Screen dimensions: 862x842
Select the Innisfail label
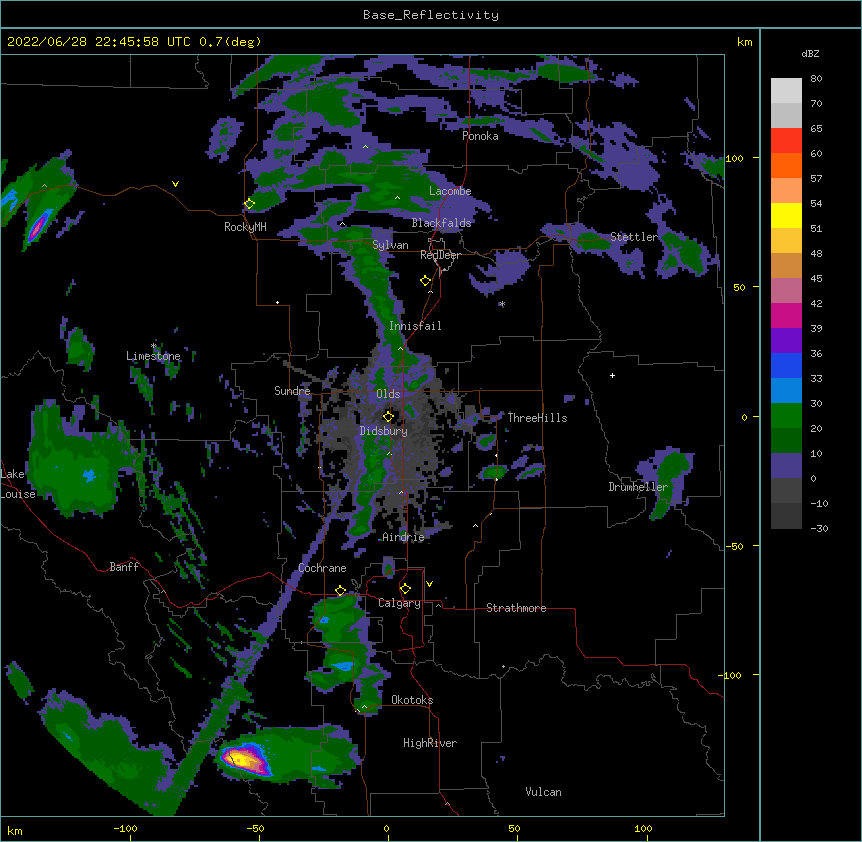(415, 326)
